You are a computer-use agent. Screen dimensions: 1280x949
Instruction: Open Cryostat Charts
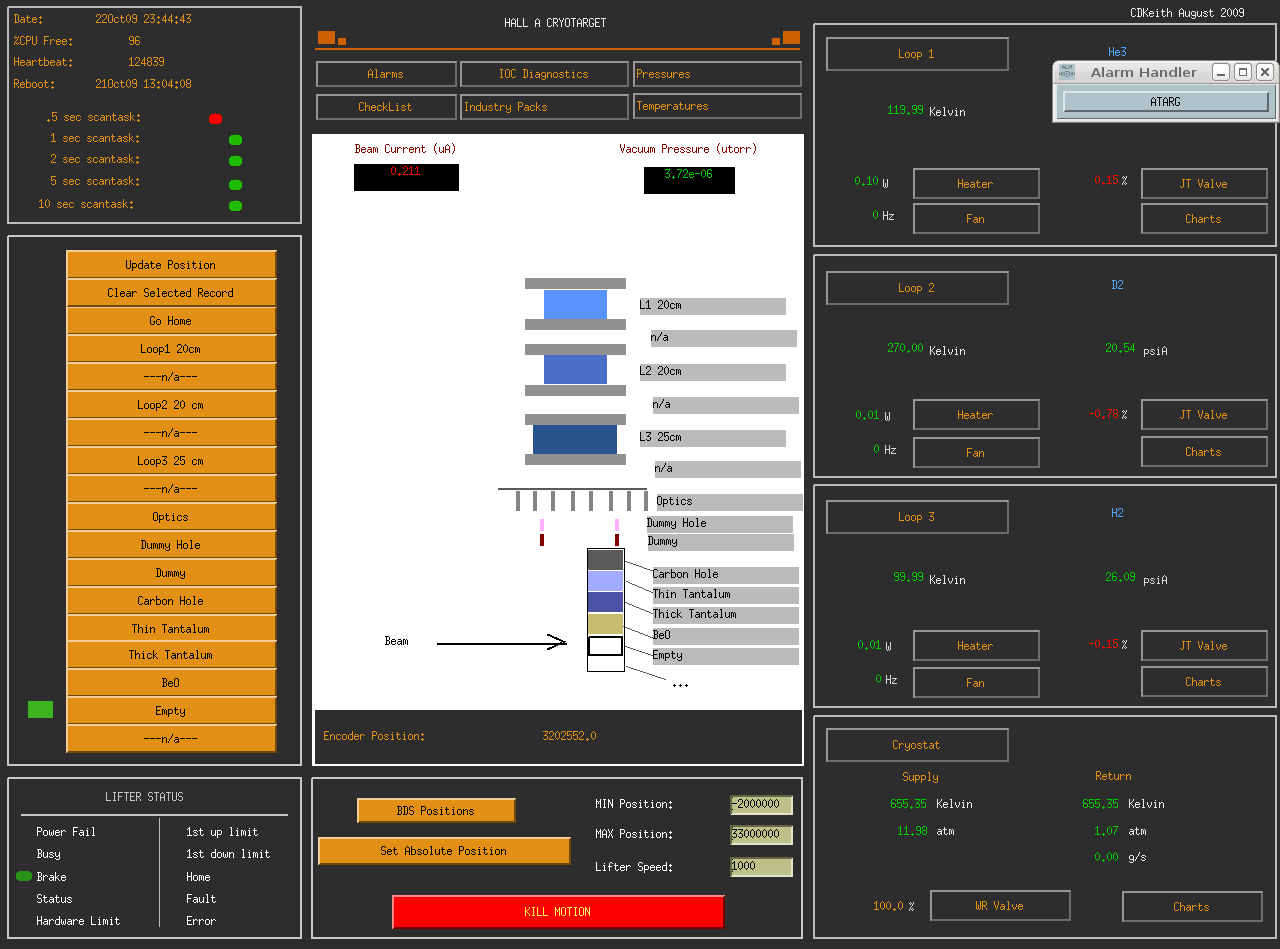coord(1192,907)
